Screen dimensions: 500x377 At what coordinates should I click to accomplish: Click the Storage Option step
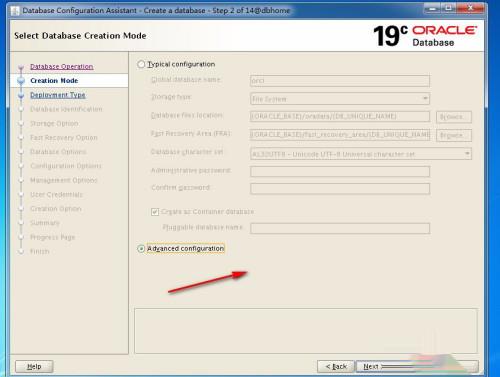[54, 123]
